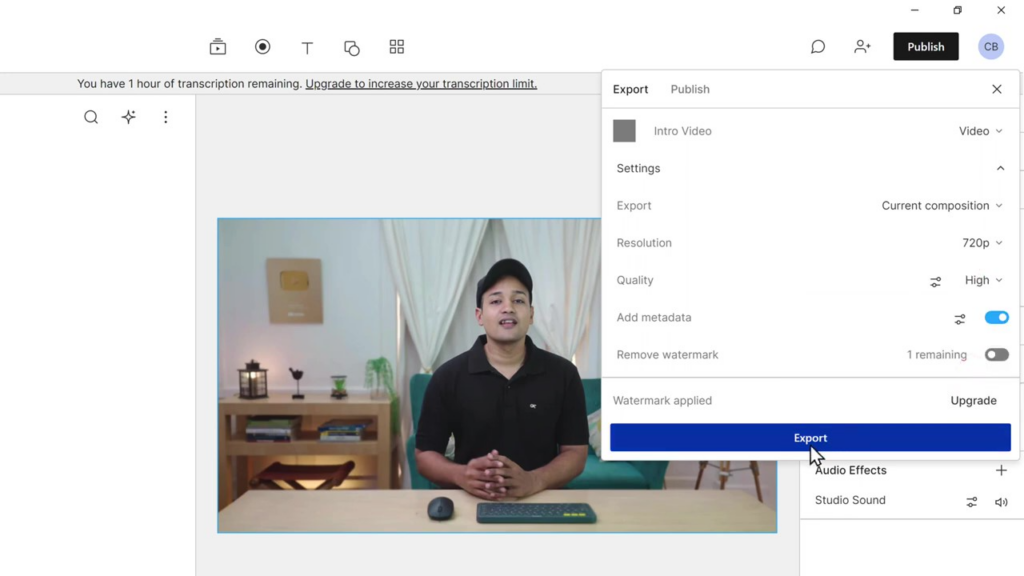Click the search magnifier icon
Viewport: 1024px width, 576px height.
click(x=91, y=117)
